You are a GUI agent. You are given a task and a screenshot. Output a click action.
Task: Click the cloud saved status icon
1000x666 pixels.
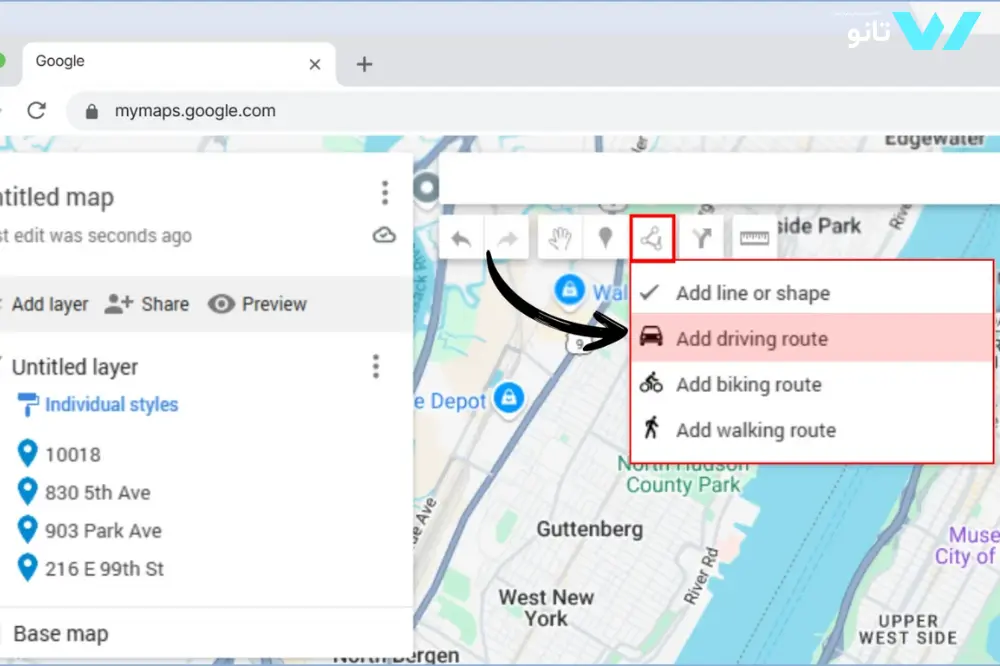(384, 235)
